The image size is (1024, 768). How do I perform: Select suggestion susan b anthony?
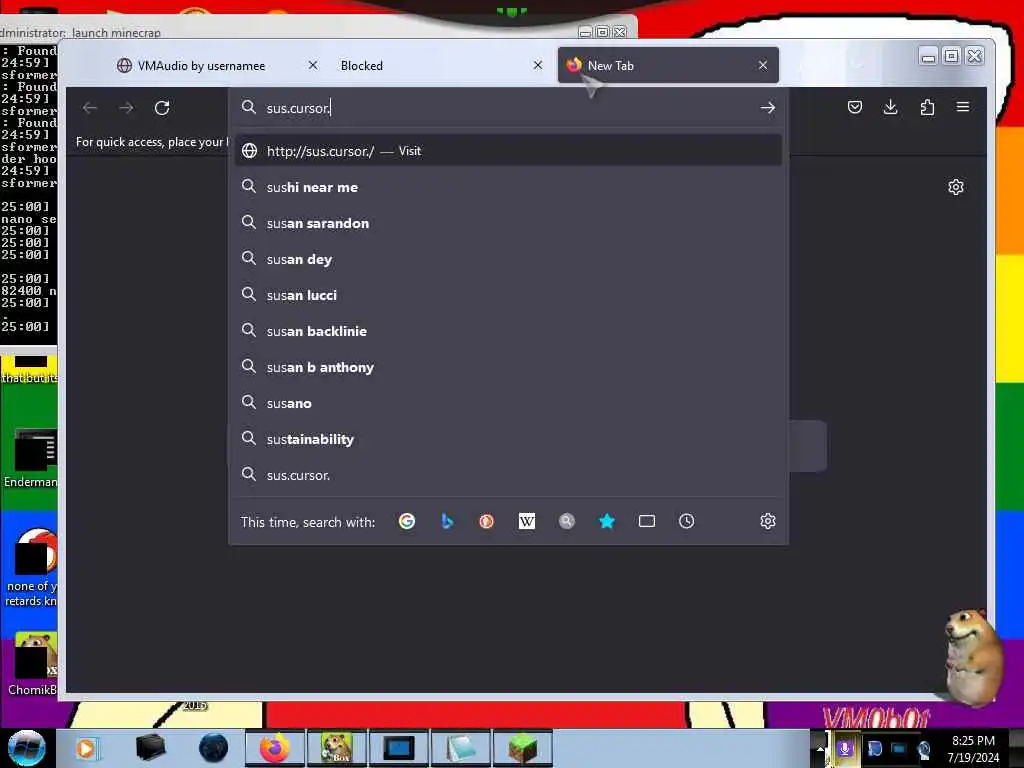(508, 367)
